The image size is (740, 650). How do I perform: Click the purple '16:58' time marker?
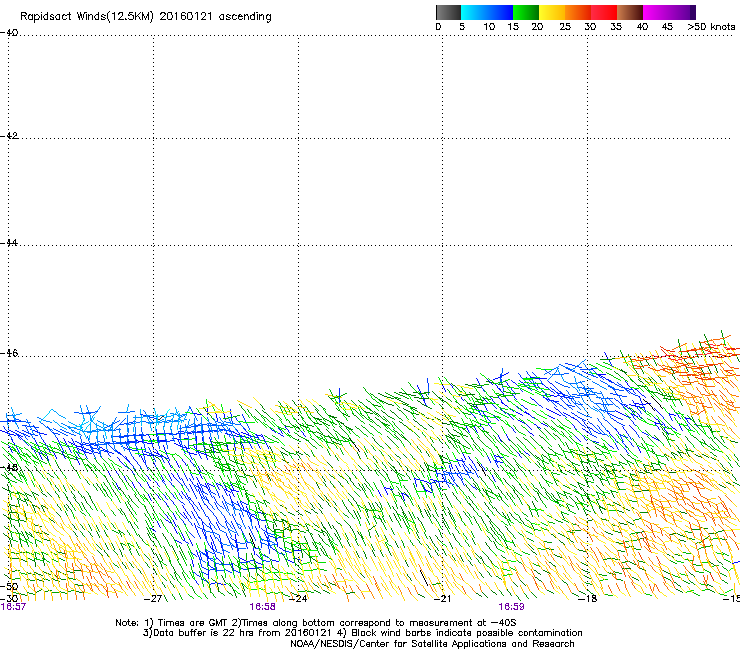(262, 607)
